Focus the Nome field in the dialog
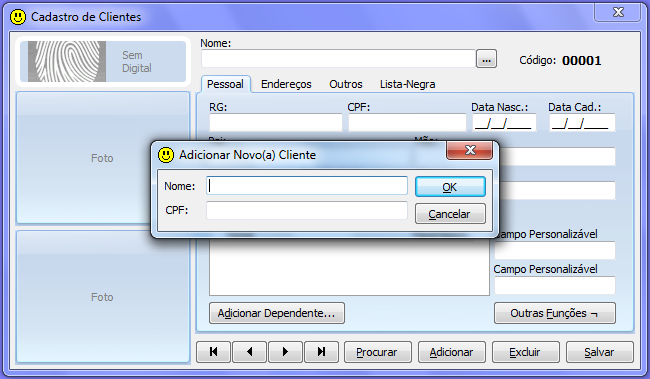 pyautogui.click(x=307, y=186)
